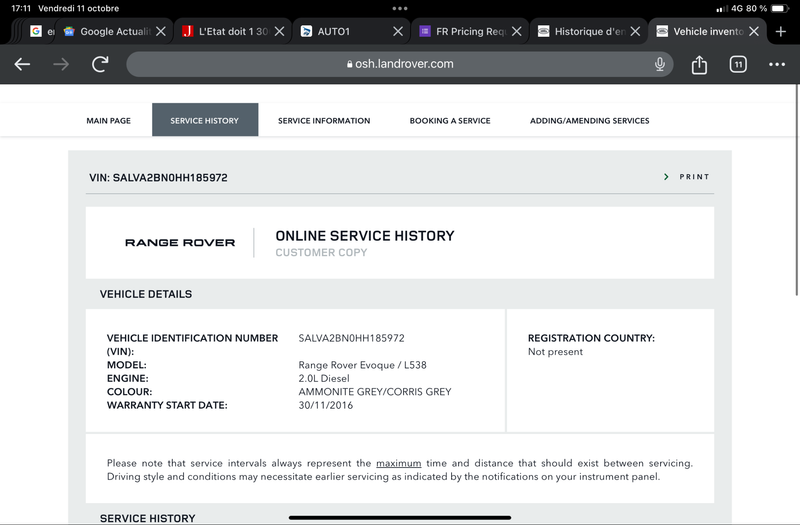
Task: Close the AUTO1 tab
Action: [398, 32]
